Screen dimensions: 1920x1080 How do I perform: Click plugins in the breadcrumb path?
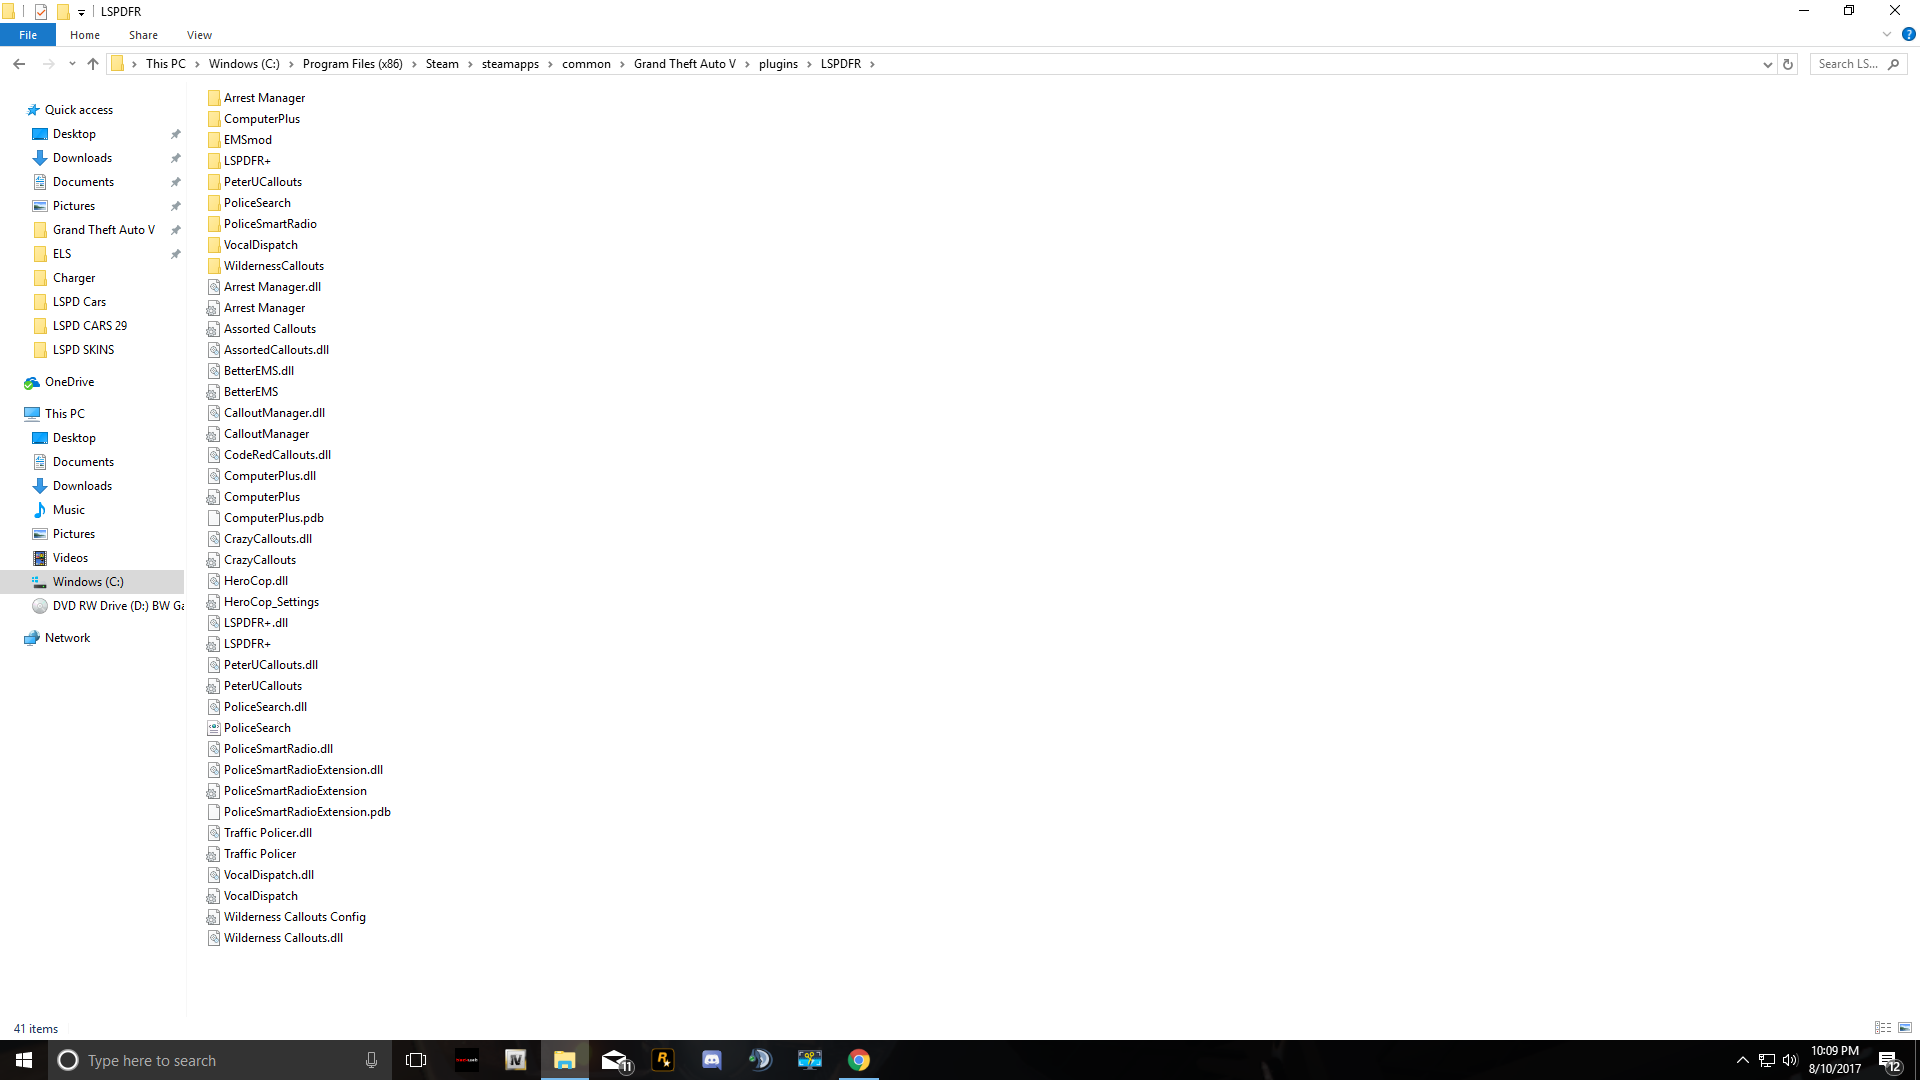click(778, 64)
